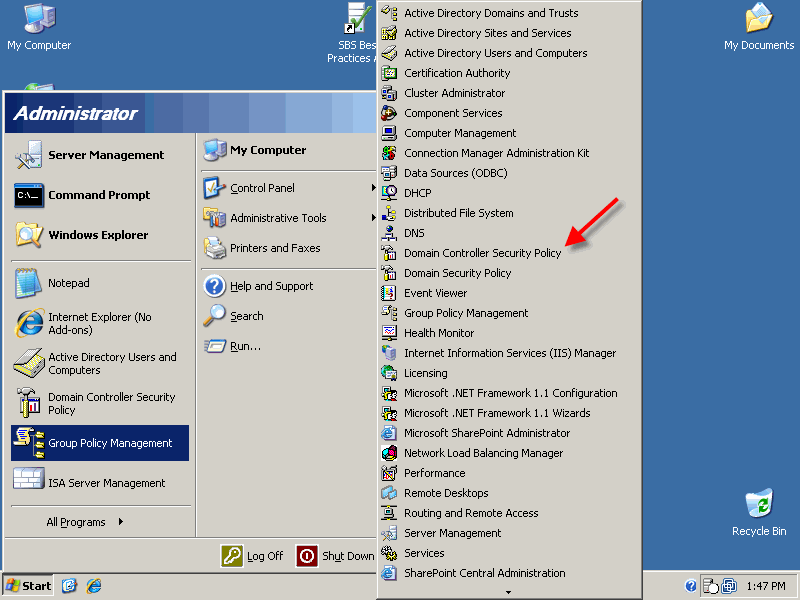
Task: Select Domain Controller Security Policy in Administrative Tools
Action: click(x=509, y=253)
